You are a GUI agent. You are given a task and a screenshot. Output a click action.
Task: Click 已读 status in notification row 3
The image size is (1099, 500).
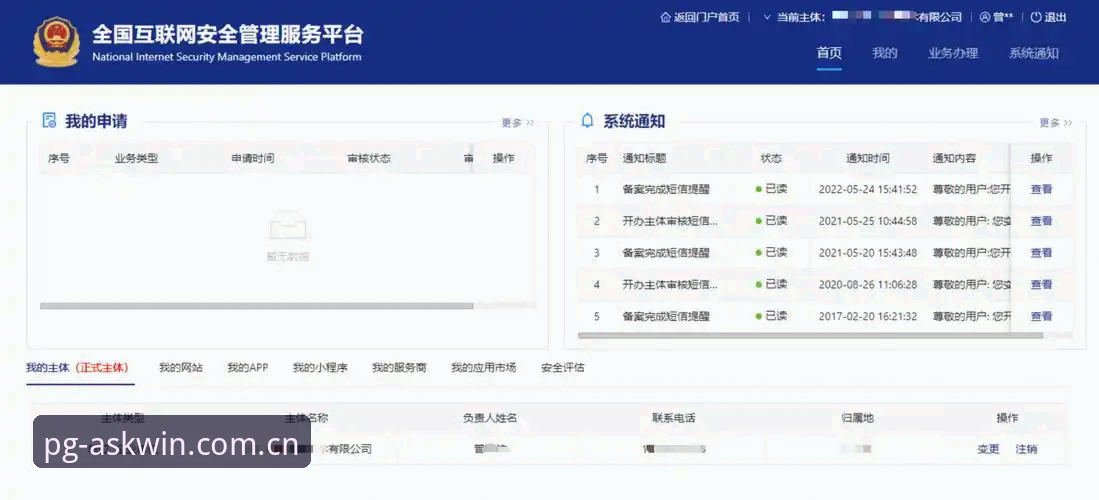771,252
